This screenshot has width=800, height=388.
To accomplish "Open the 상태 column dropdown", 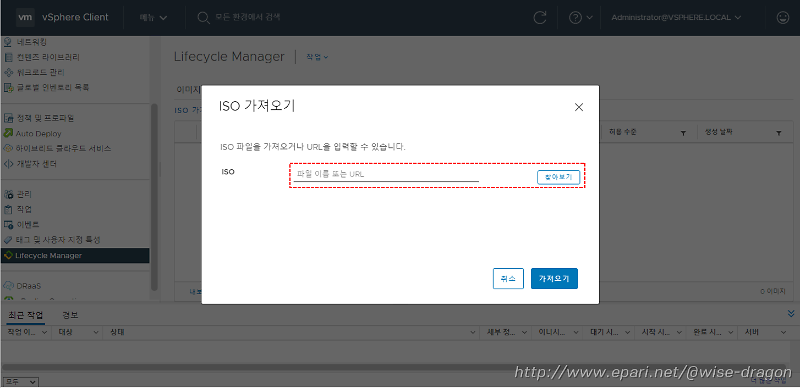I will click(473, 332).
